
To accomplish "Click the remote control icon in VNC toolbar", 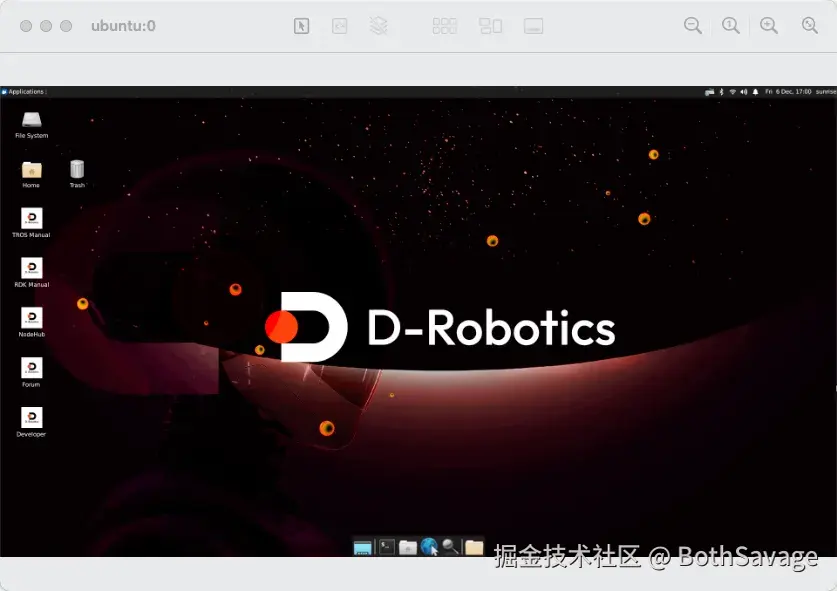I will click(x=339, y=26).
